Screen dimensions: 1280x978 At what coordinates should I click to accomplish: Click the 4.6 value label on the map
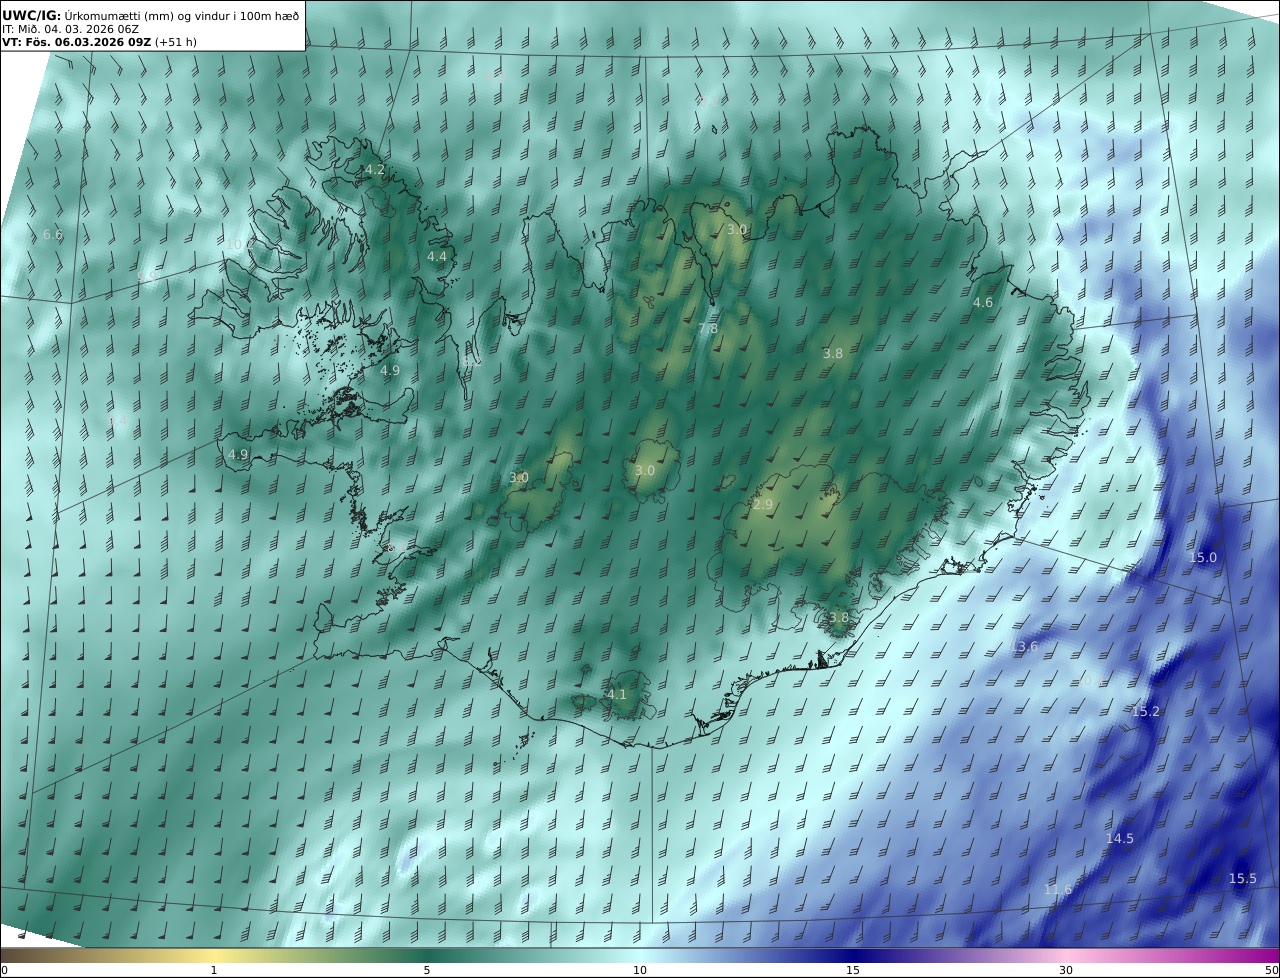click(x=983, y=303)
